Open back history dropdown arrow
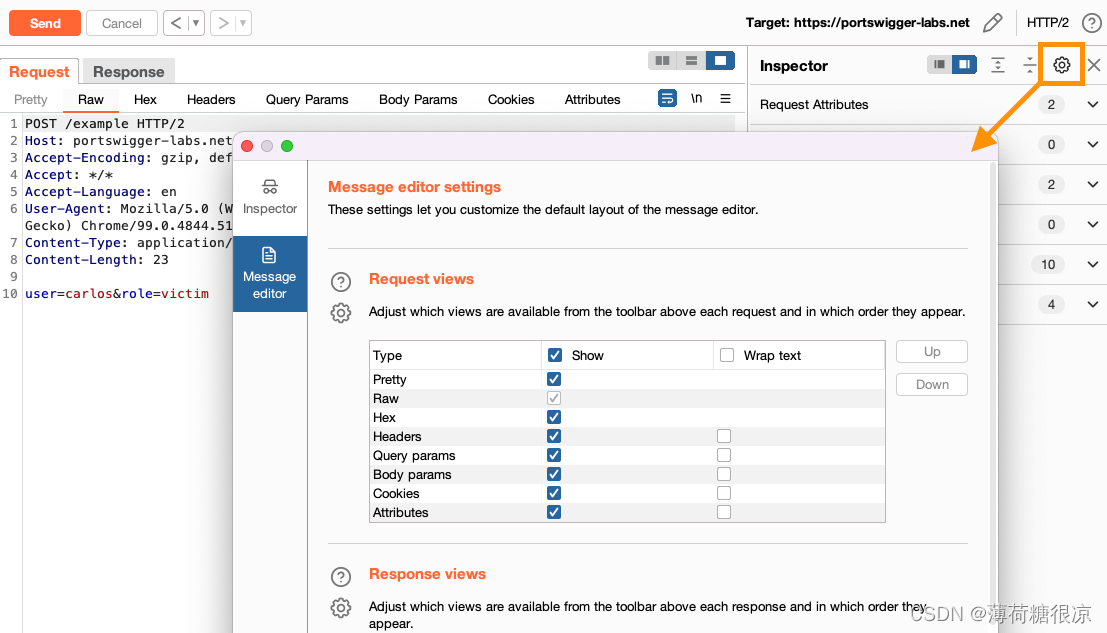Screen dimensions: 1107x633 (196, 23)
